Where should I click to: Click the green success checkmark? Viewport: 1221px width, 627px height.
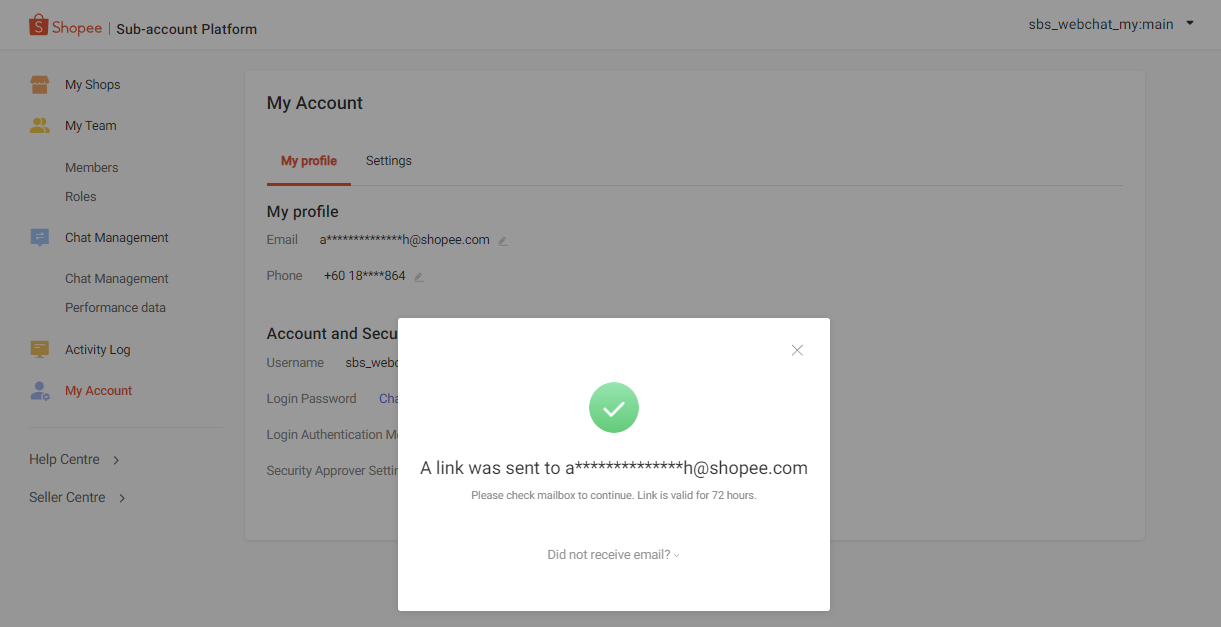tap(613, 407)
